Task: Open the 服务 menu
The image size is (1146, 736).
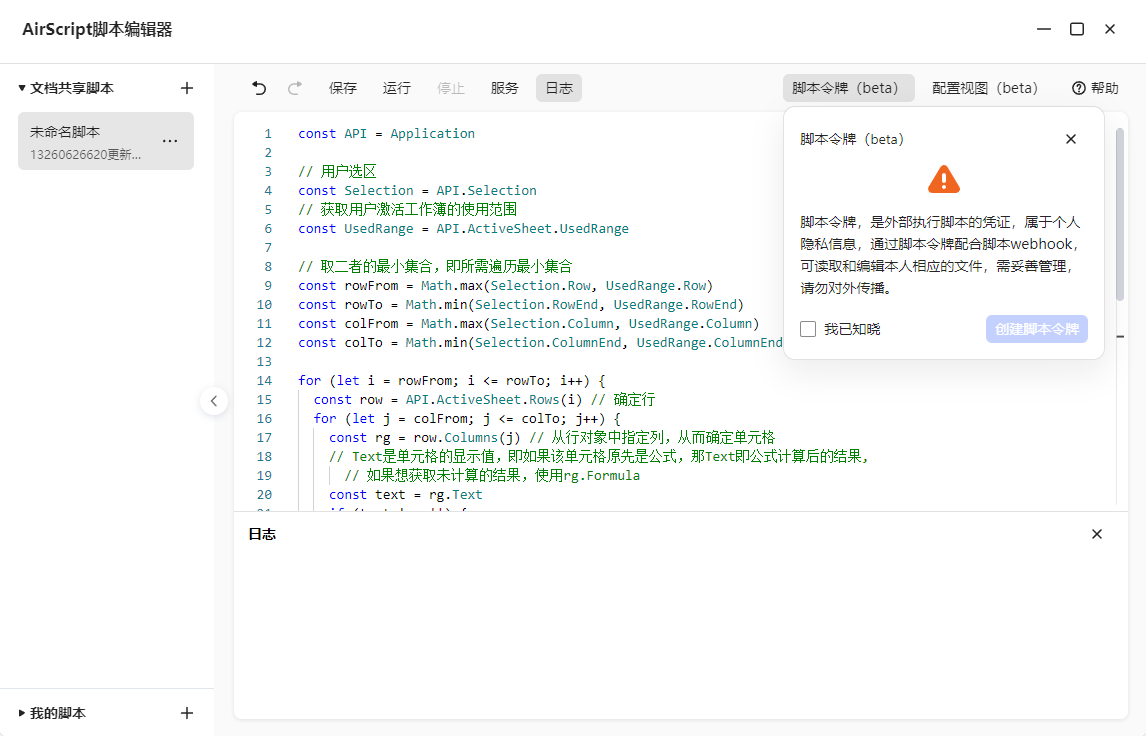Action: [x=505, y=88]
